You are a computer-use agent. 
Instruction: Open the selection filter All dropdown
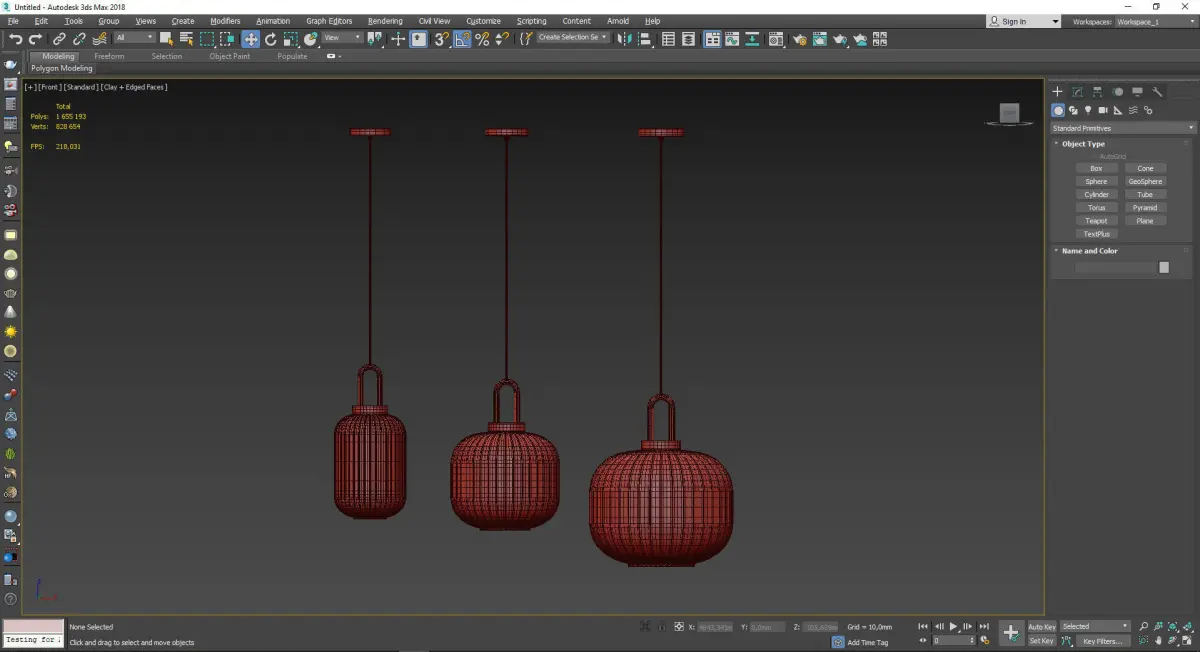134,38
